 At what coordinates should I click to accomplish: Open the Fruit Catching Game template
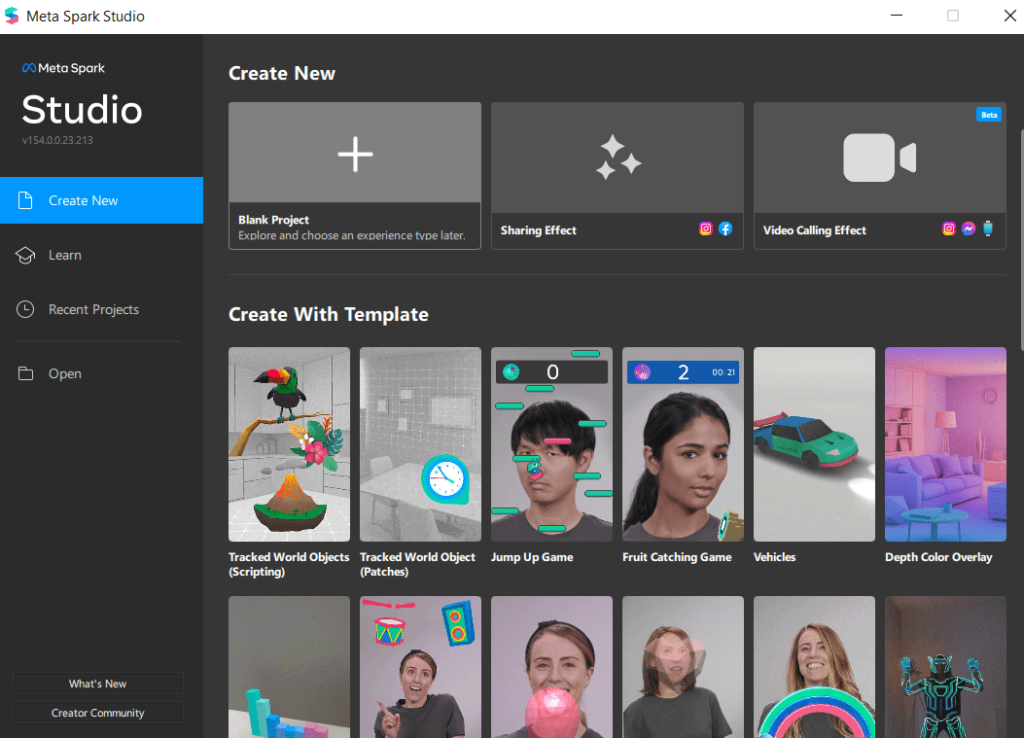[682, 444]
